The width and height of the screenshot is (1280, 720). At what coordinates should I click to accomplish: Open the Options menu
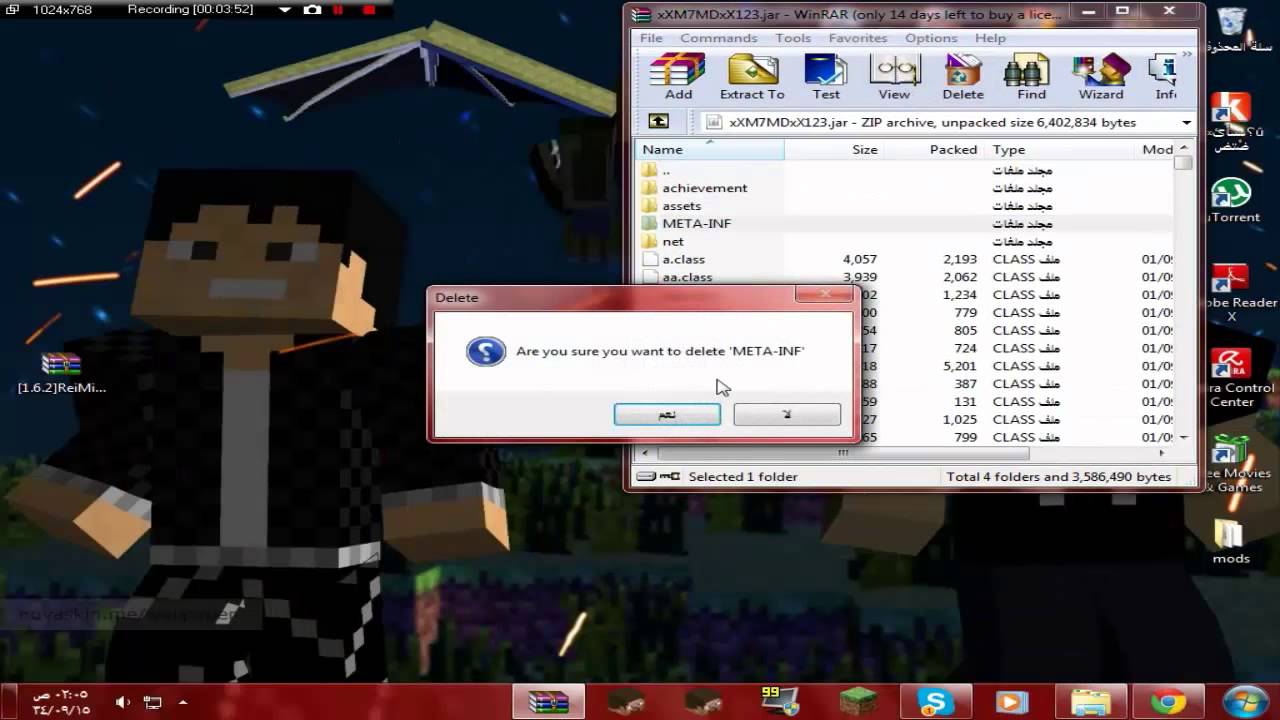[931, 38]
